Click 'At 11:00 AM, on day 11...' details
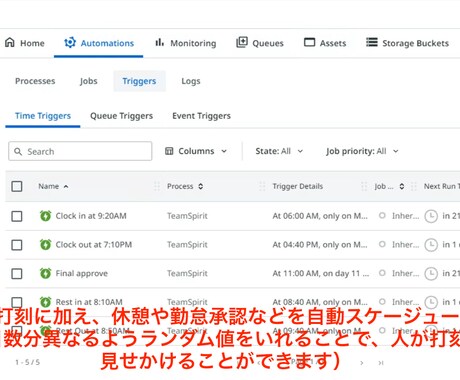The height and width of the screenshot is (380, 460). pos(321,273)
